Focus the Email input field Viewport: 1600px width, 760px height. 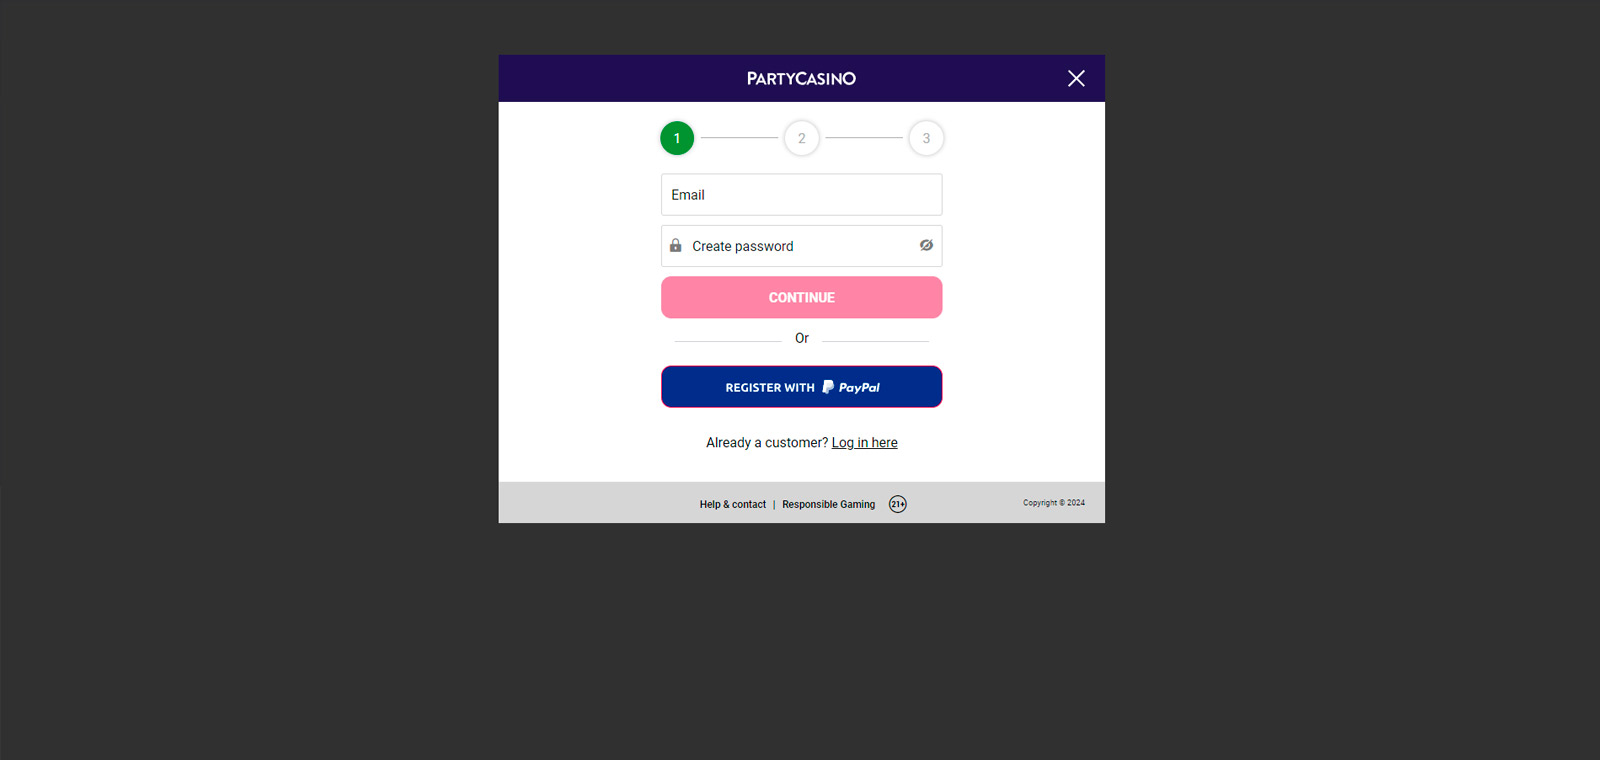pos(801,195)
